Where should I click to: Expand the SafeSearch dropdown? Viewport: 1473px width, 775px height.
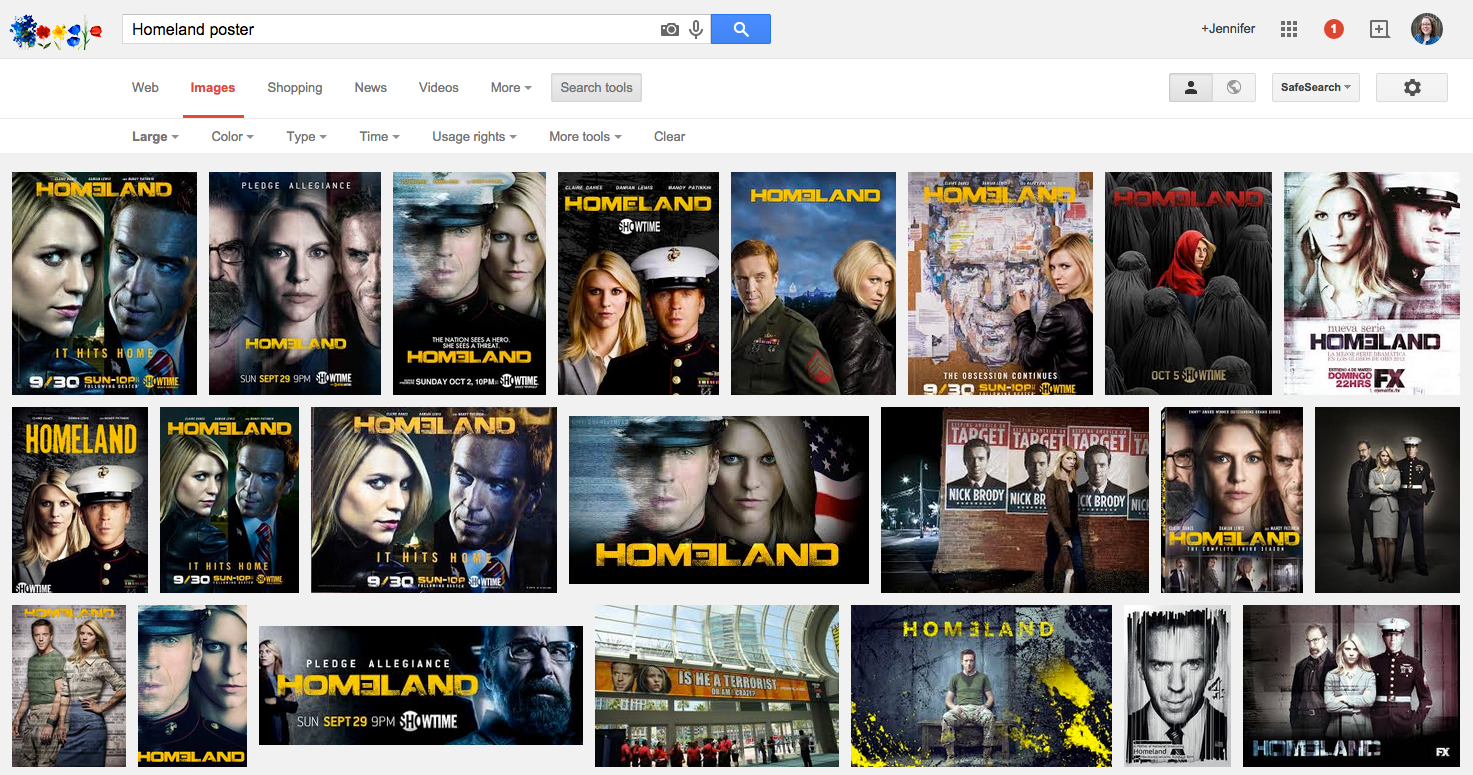coord(1315,88)
